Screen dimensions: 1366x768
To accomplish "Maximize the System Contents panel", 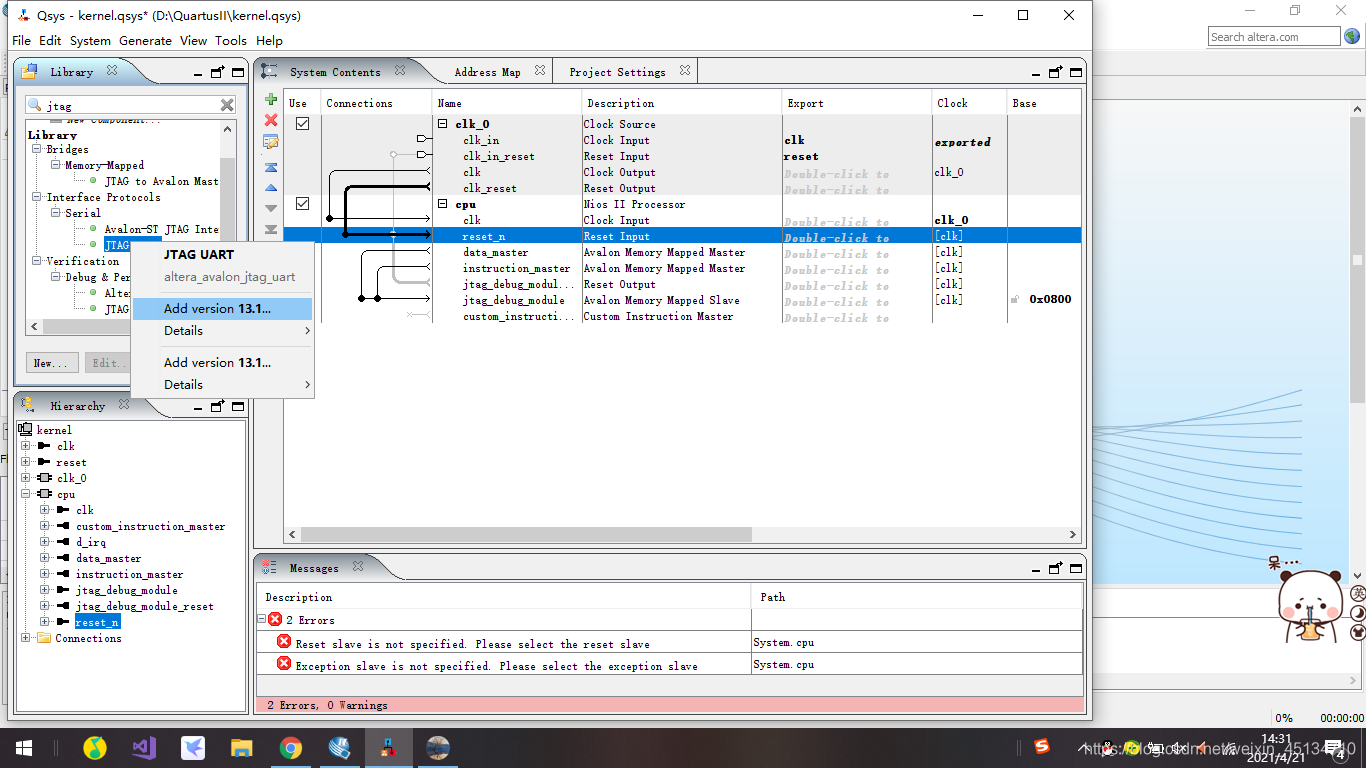I will point(1076,72).
